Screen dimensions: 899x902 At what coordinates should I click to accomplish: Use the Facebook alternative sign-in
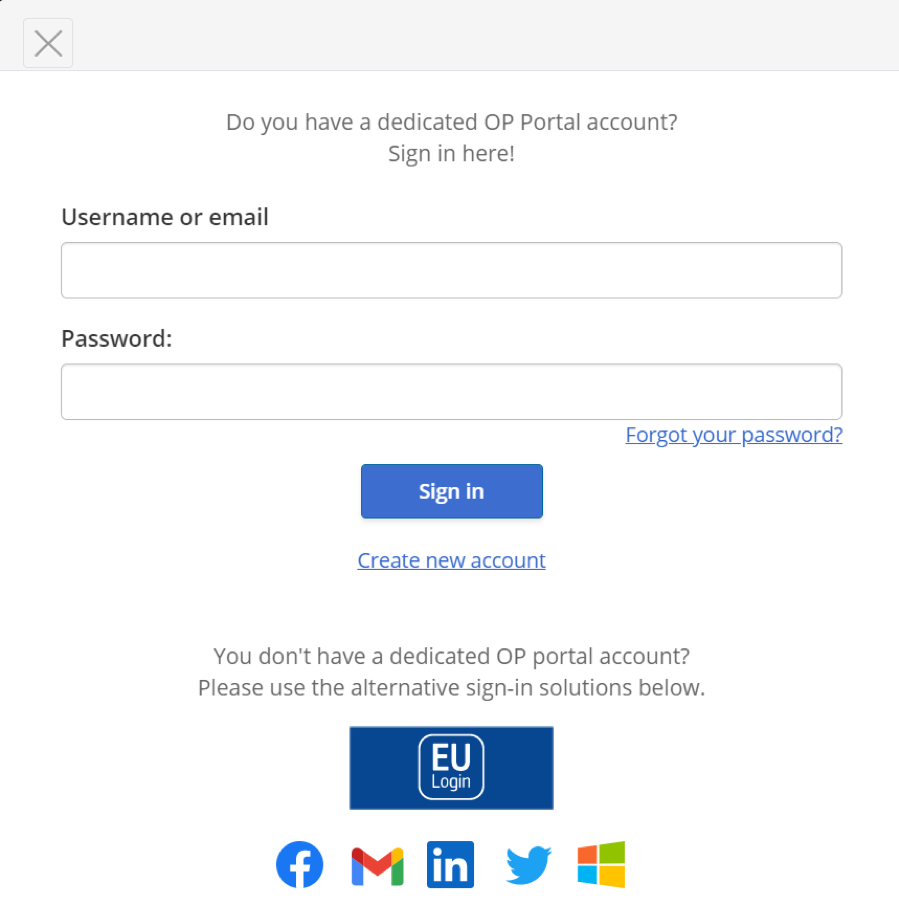tap(299, 864)
